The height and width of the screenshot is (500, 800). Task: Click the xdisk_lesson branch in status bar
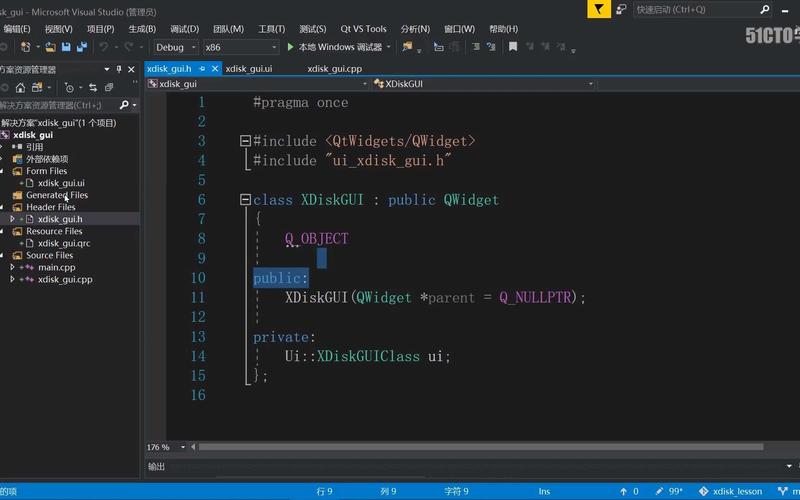pyautogui.click(x=736, y=492)
